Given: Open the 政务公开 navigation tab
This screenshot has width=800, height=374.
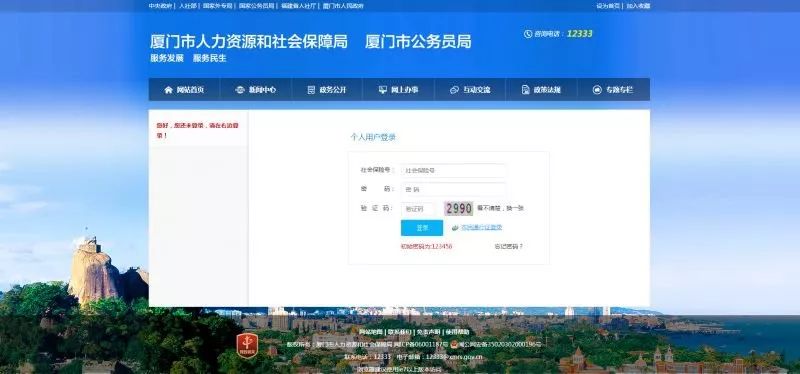Looking at the screenshot, I should tap(327, 90).
